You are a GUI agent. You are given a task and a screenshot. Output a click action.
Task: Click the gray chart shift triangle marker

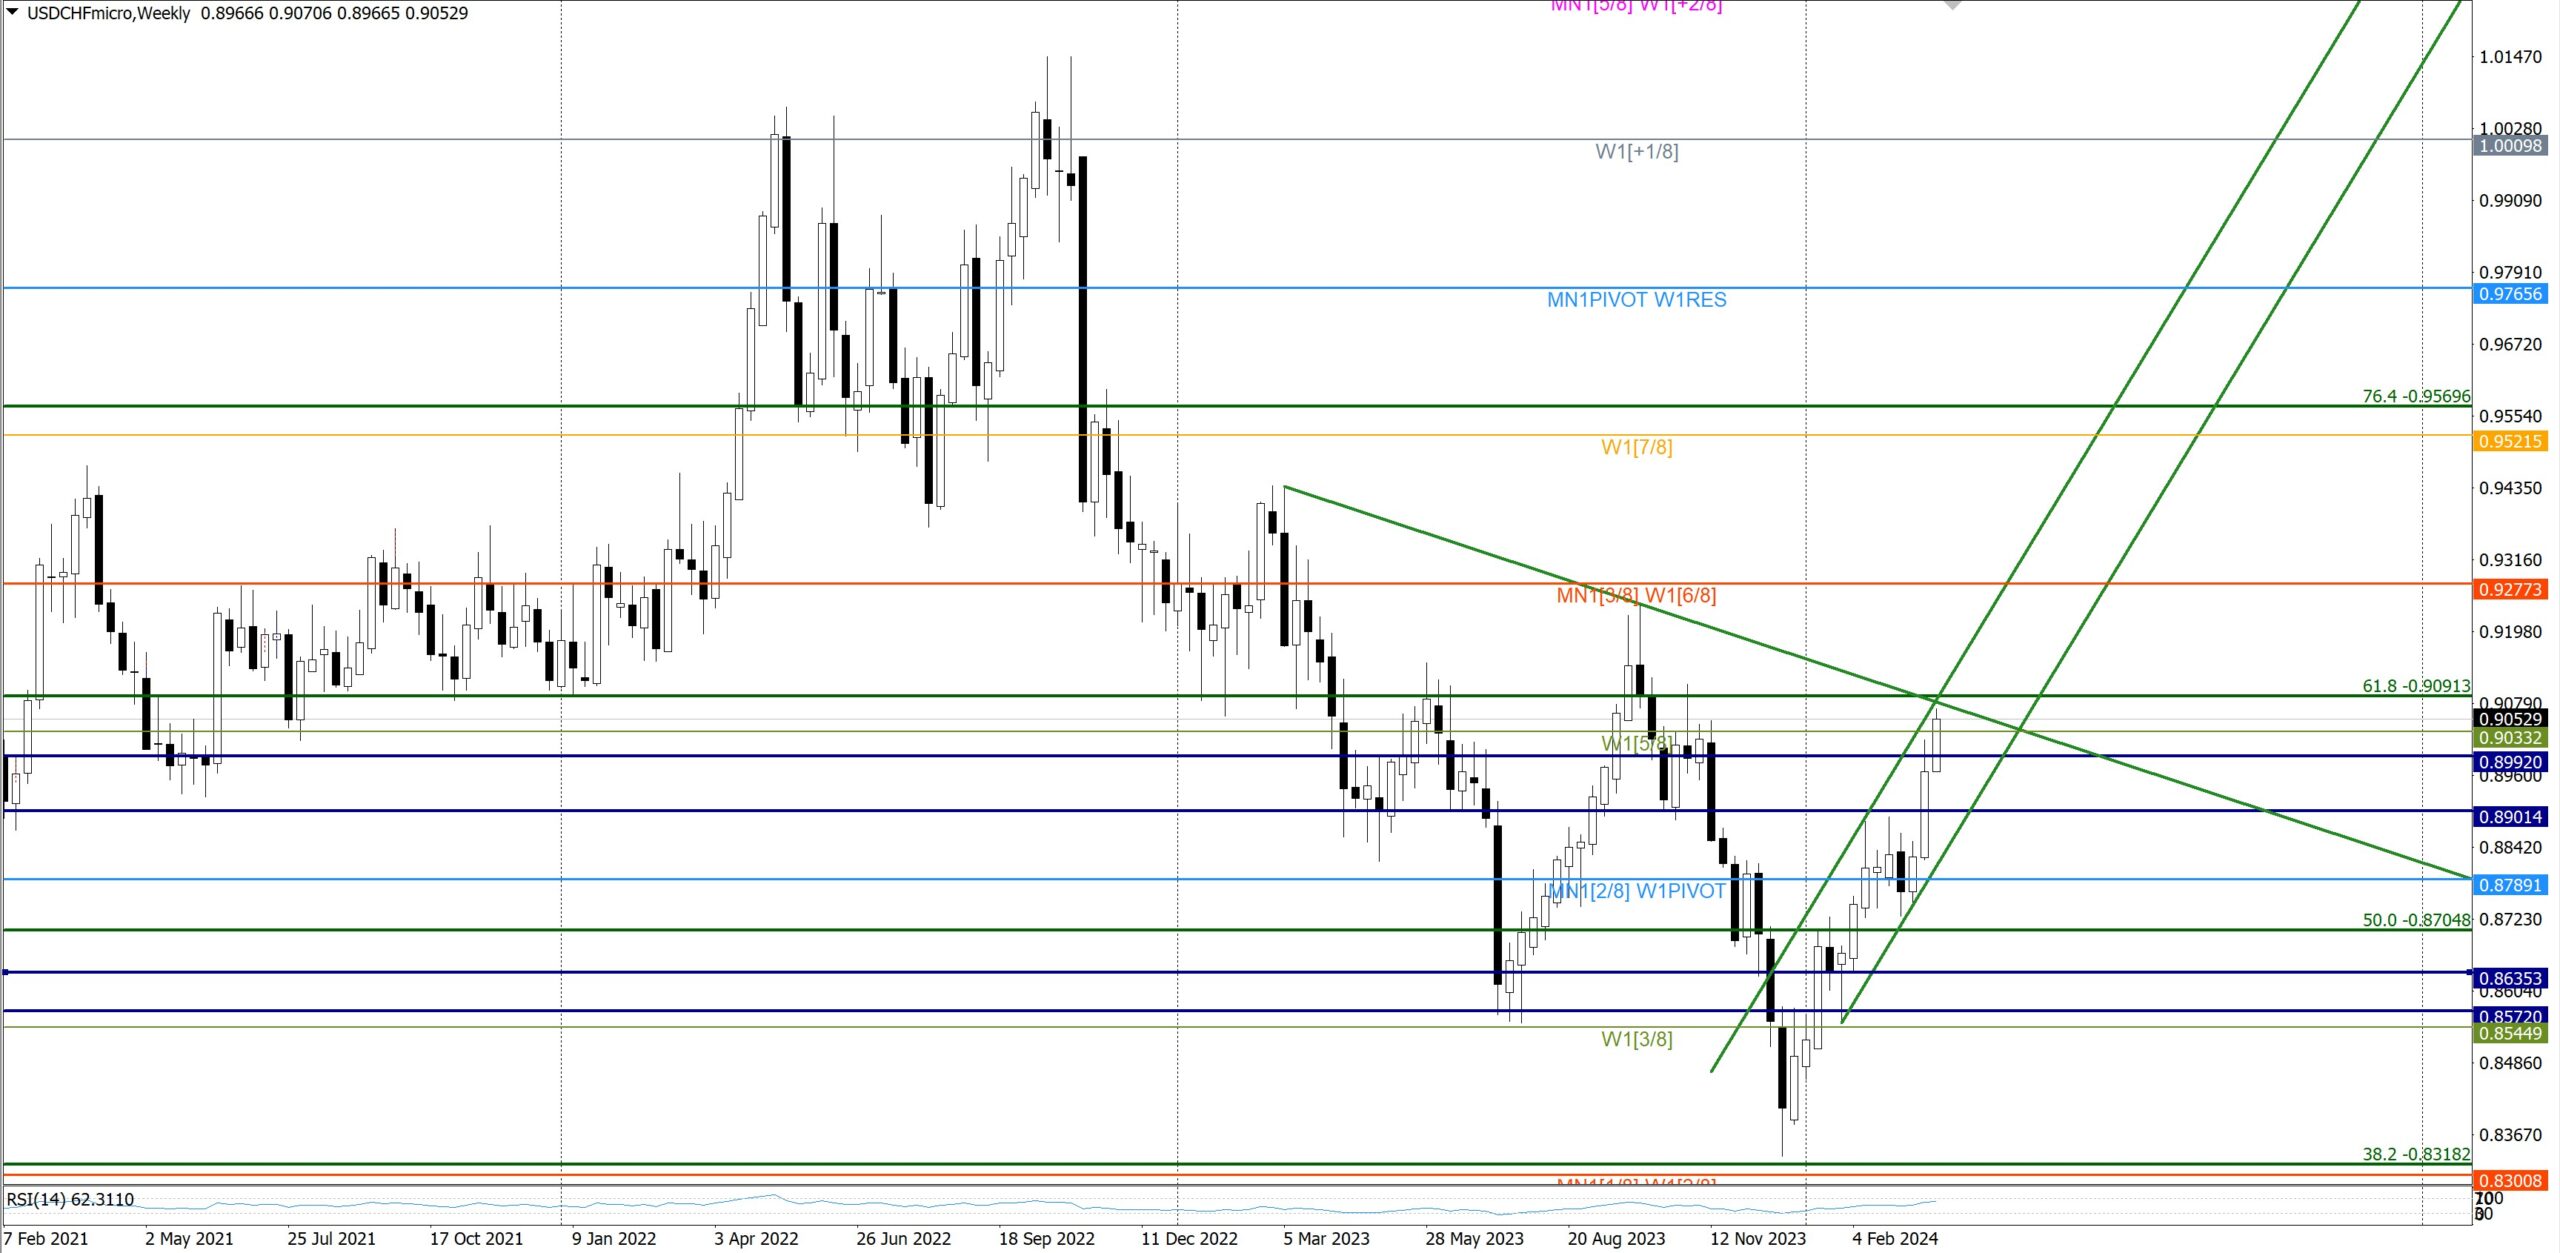coord(1952,5)
